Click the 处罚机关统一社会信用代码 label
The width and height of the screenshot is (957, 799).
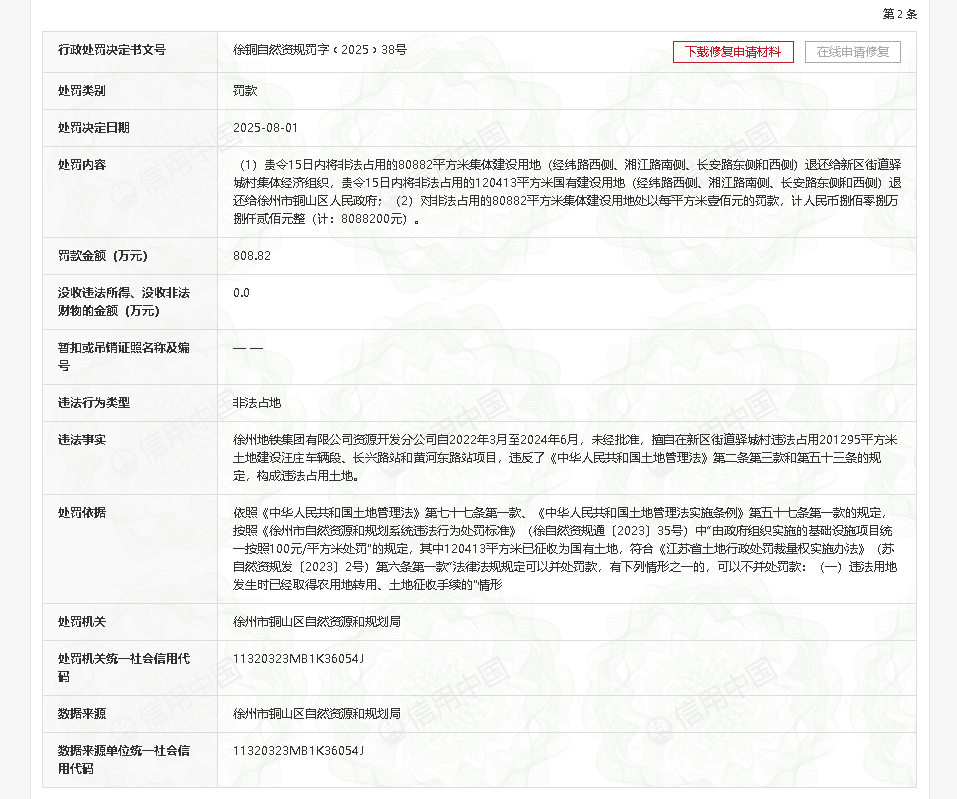click(124, 667)
